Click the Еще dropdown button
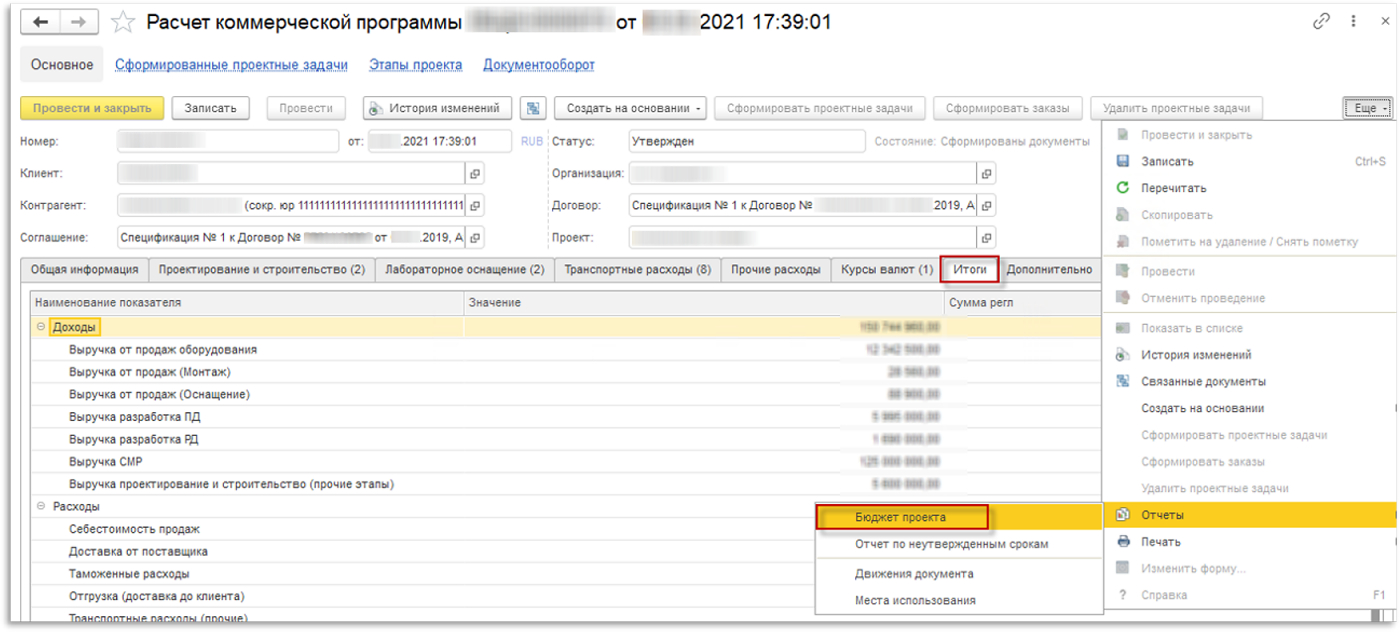This screenshot has width=1400, height=632. [1368, 108]
